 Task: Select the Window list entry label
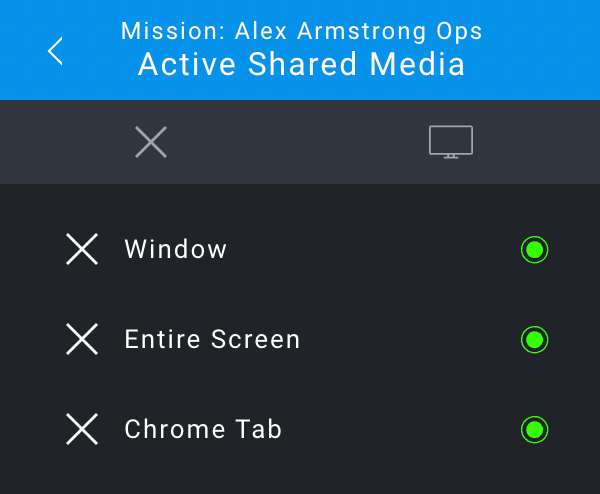176,249
